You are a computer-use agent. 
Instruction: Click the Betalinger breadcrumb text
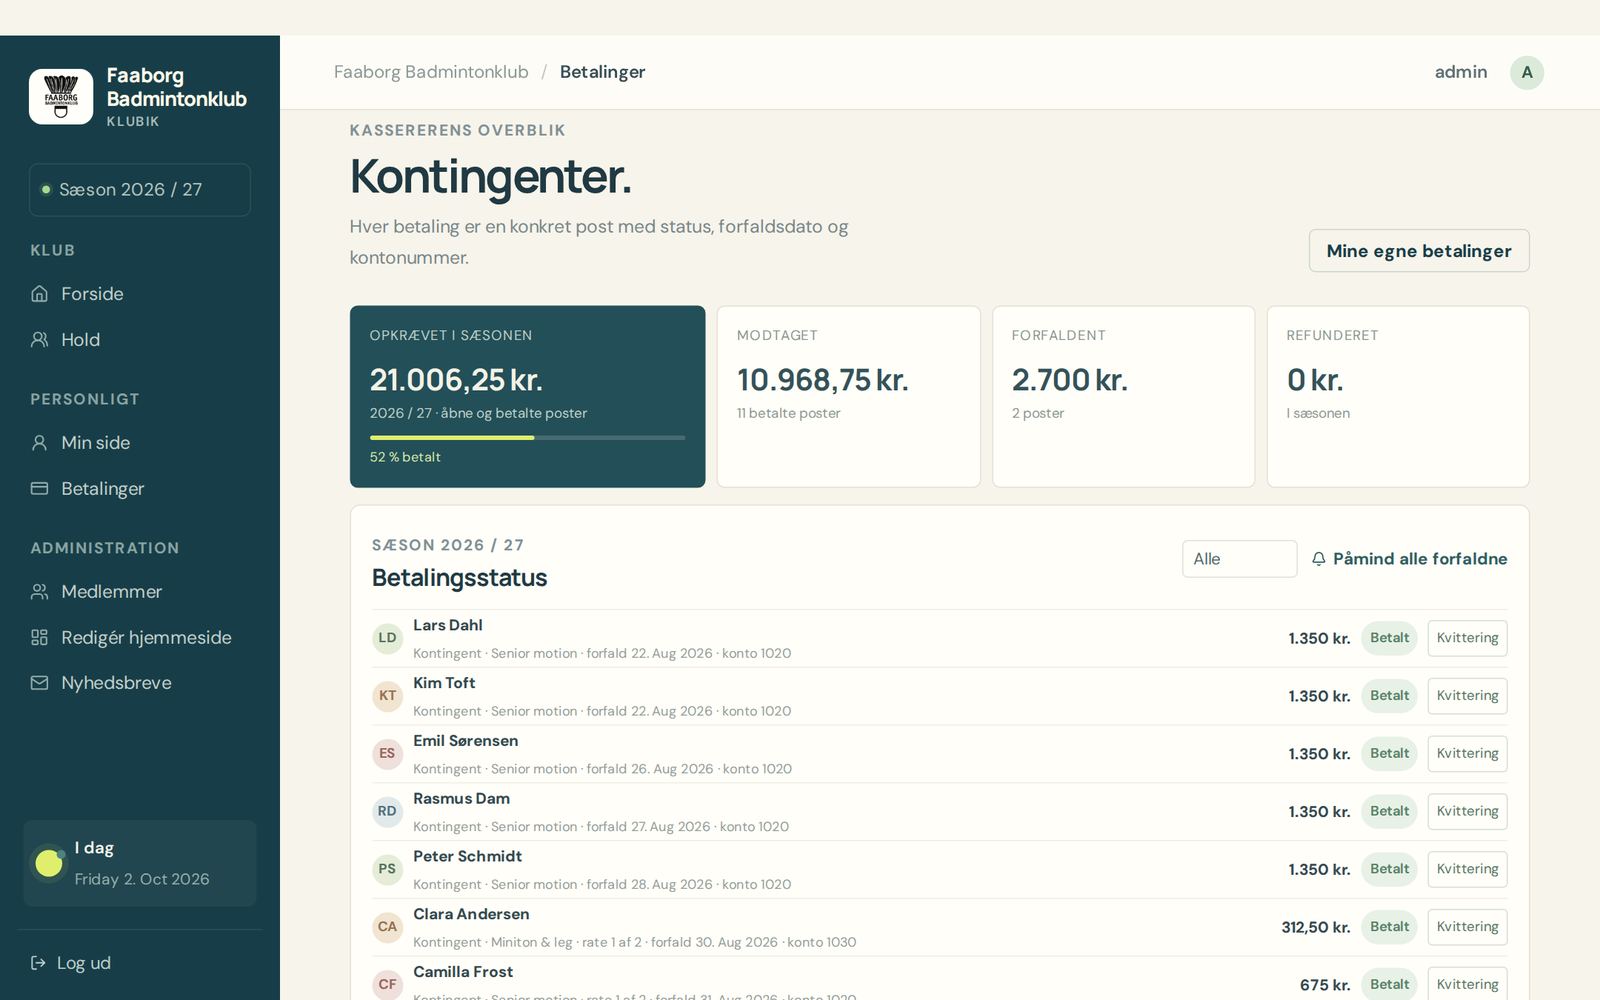coord(602,72)
